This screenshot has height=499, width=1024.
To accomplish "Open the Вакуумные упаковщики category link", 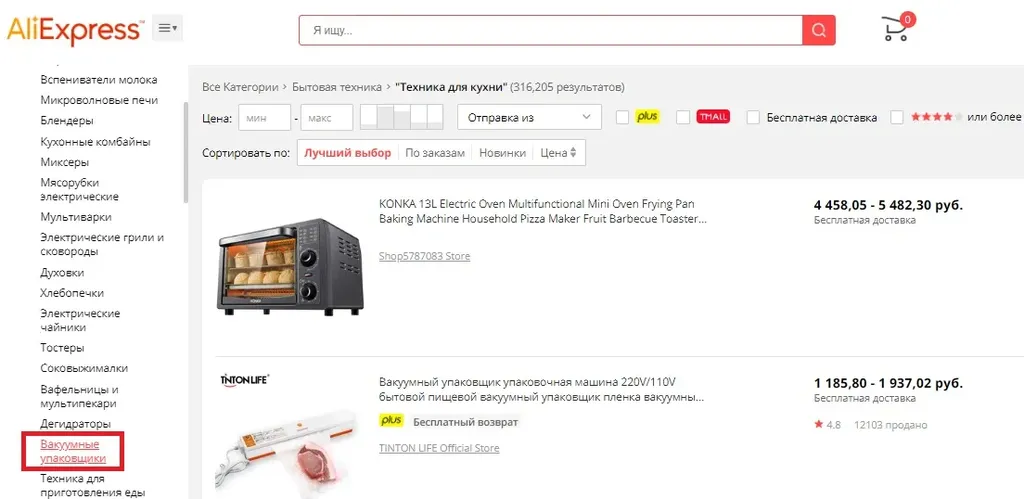I will point(72,451).
